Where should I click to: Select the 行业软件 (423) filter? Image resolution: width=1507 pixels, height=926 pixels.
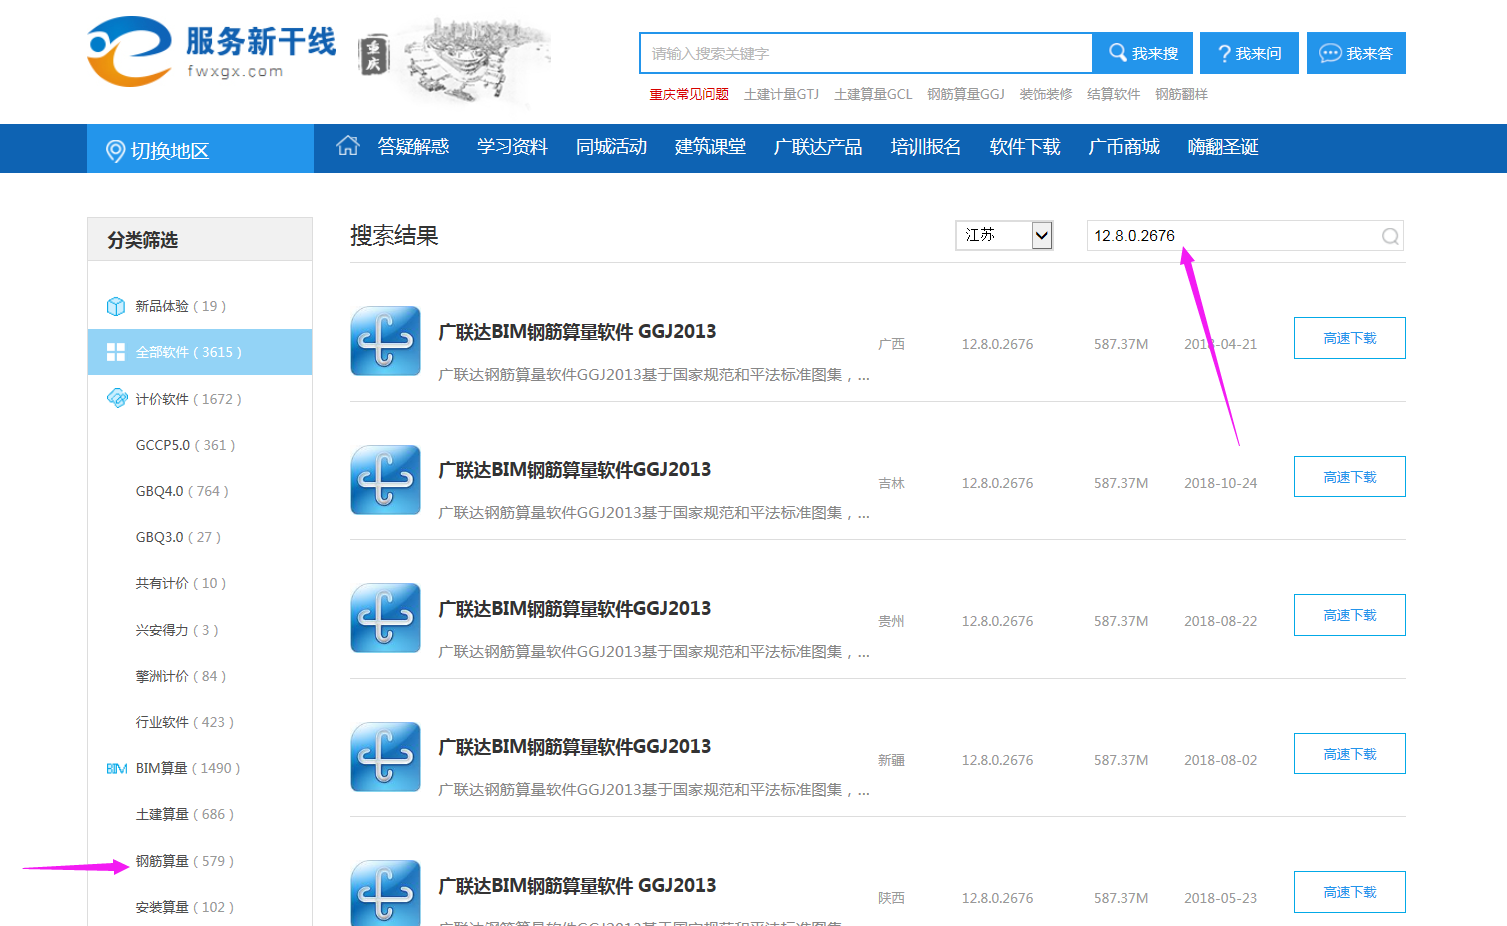[x=185, y=722]
